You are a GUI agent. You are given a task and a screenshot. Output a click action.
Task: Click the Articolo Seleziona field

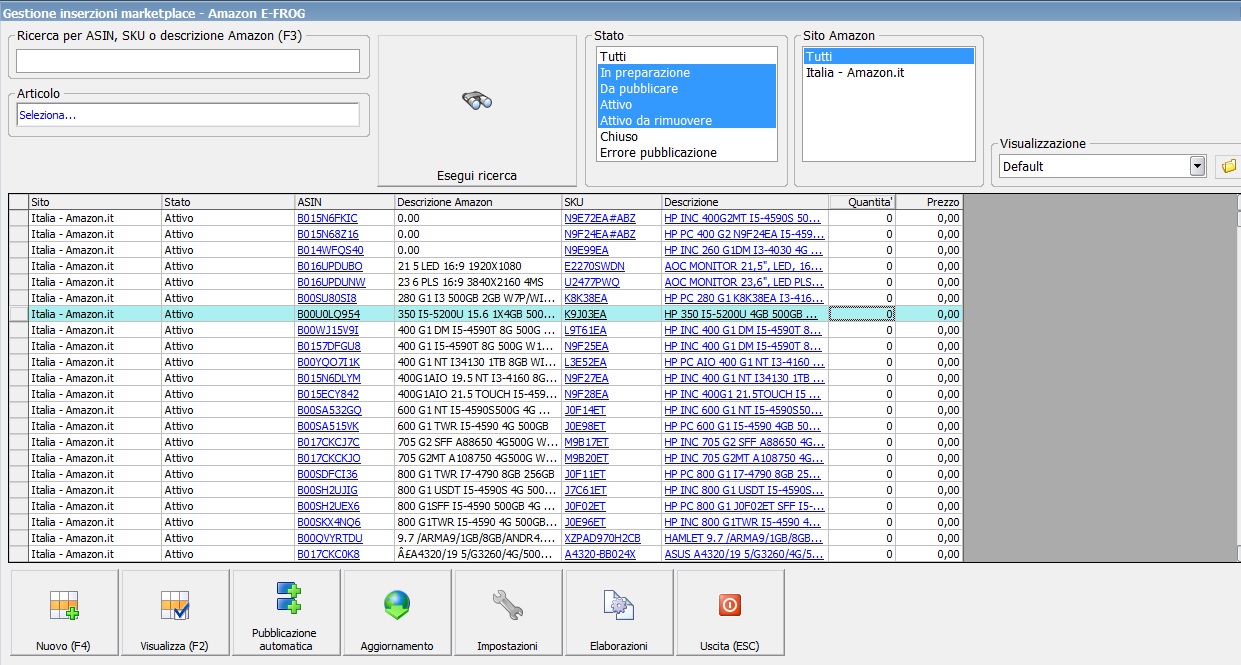(188, 115)
